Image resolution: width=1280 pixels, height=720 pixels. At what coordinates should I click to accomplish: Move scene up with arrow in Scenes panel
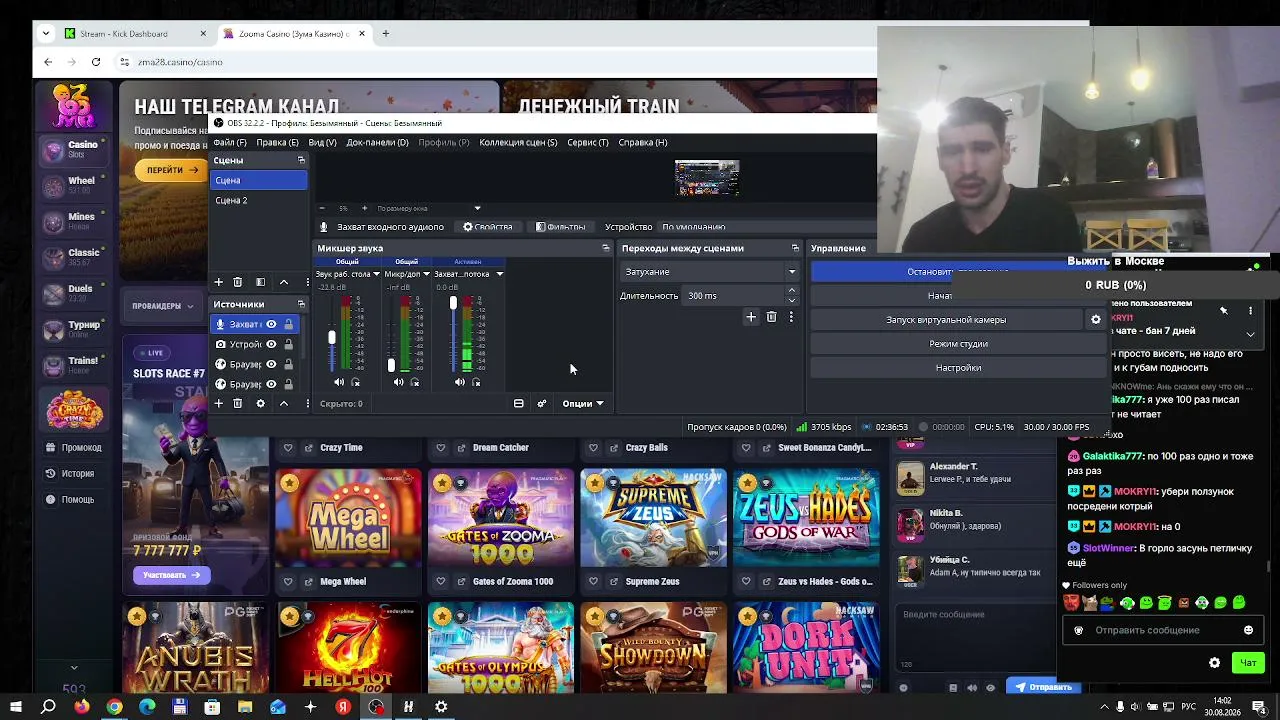click(284, 282)
